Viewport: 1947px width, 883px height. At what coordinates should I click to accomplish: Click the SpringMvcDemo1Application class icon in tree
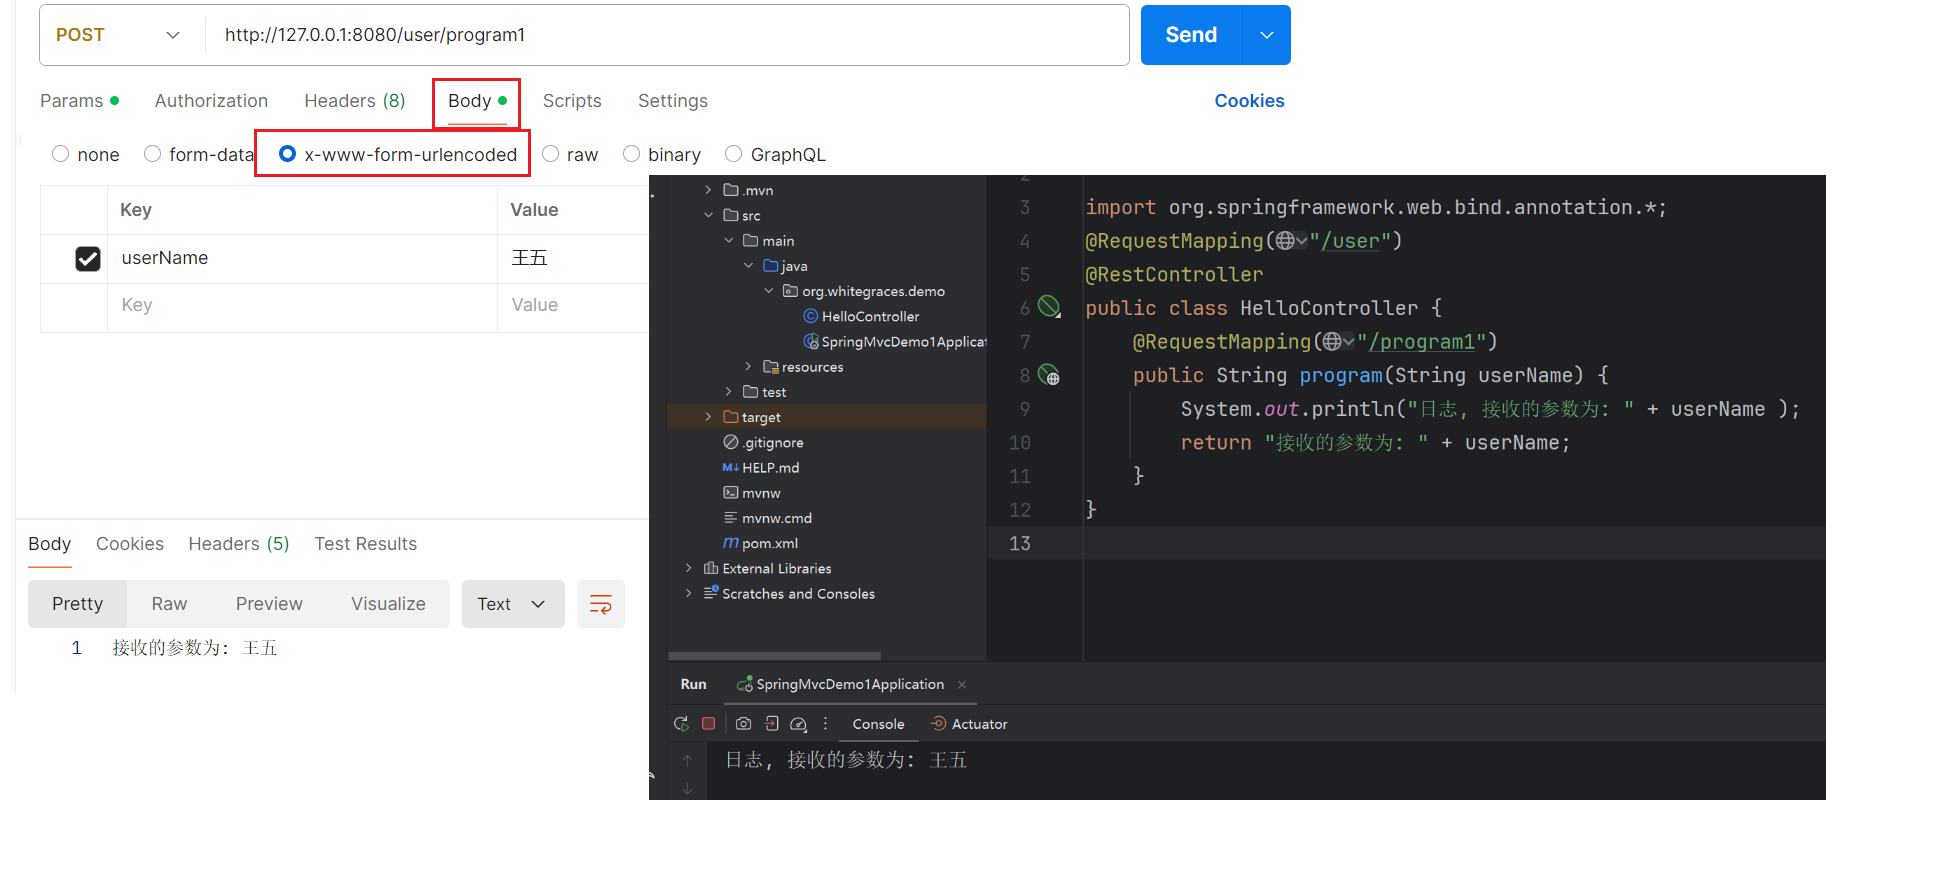click(811, 342)
